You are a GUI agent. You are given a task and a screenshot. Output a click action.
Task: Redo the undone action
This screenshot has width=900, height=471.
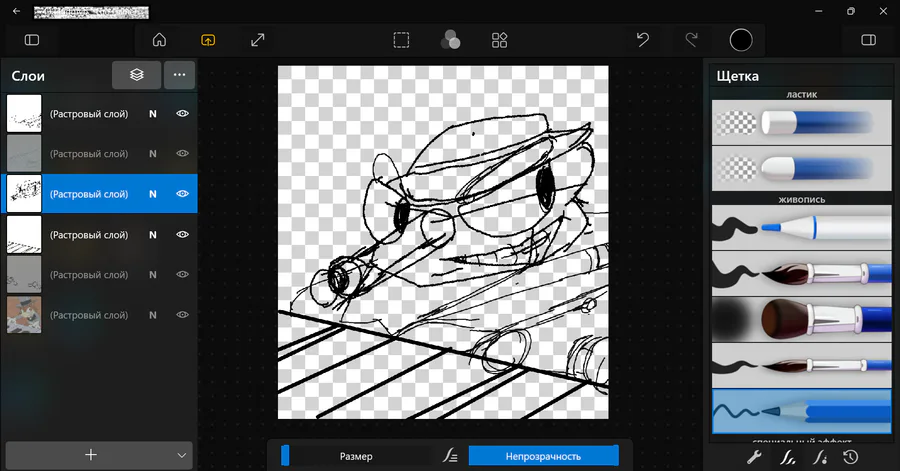(x=692, y=40)
